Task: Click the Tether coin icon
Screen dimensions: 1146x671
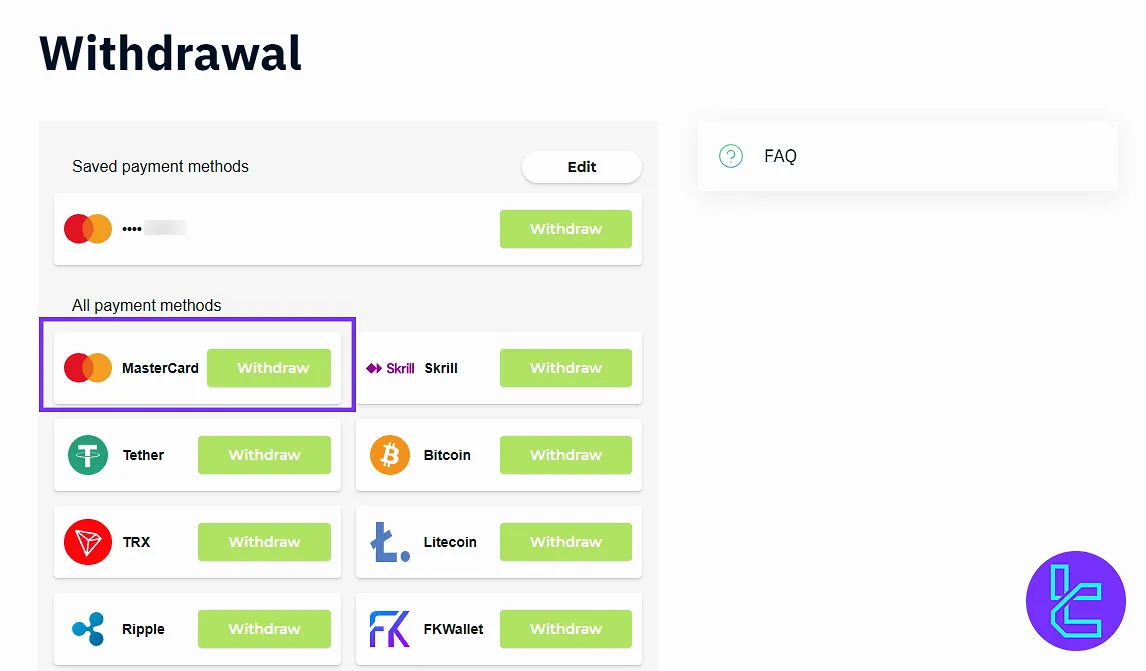Action: point(88,455)
